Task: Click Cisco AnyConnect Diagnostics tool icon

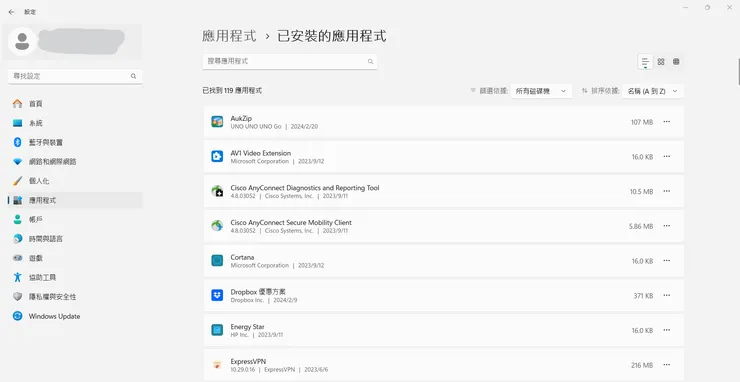Action: tap(217, 191)
